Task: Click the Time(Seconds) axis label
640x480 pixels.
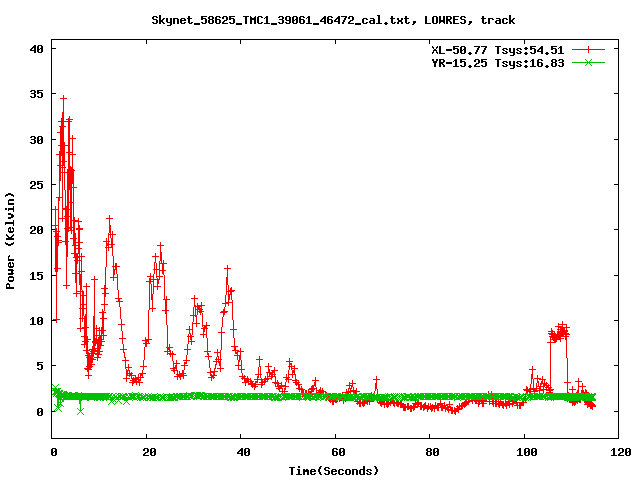Action: coord(333,471)
